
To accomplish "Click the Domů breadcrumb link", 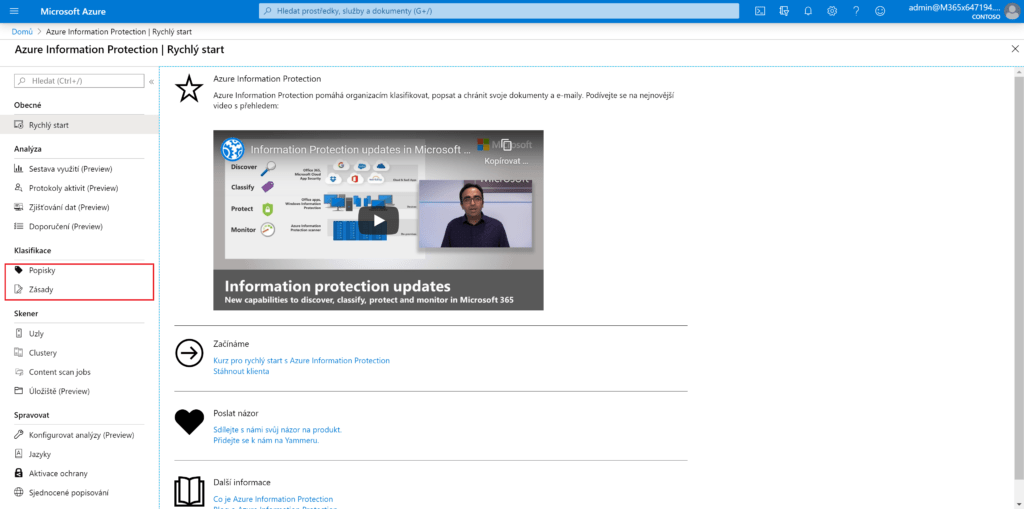I will point(21,32).
